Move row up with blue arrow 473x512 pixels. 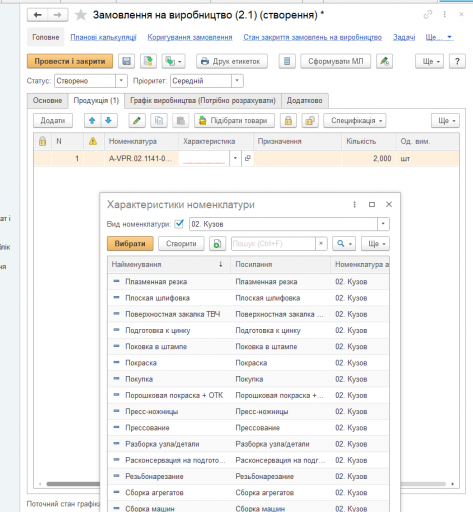point(92,121)
